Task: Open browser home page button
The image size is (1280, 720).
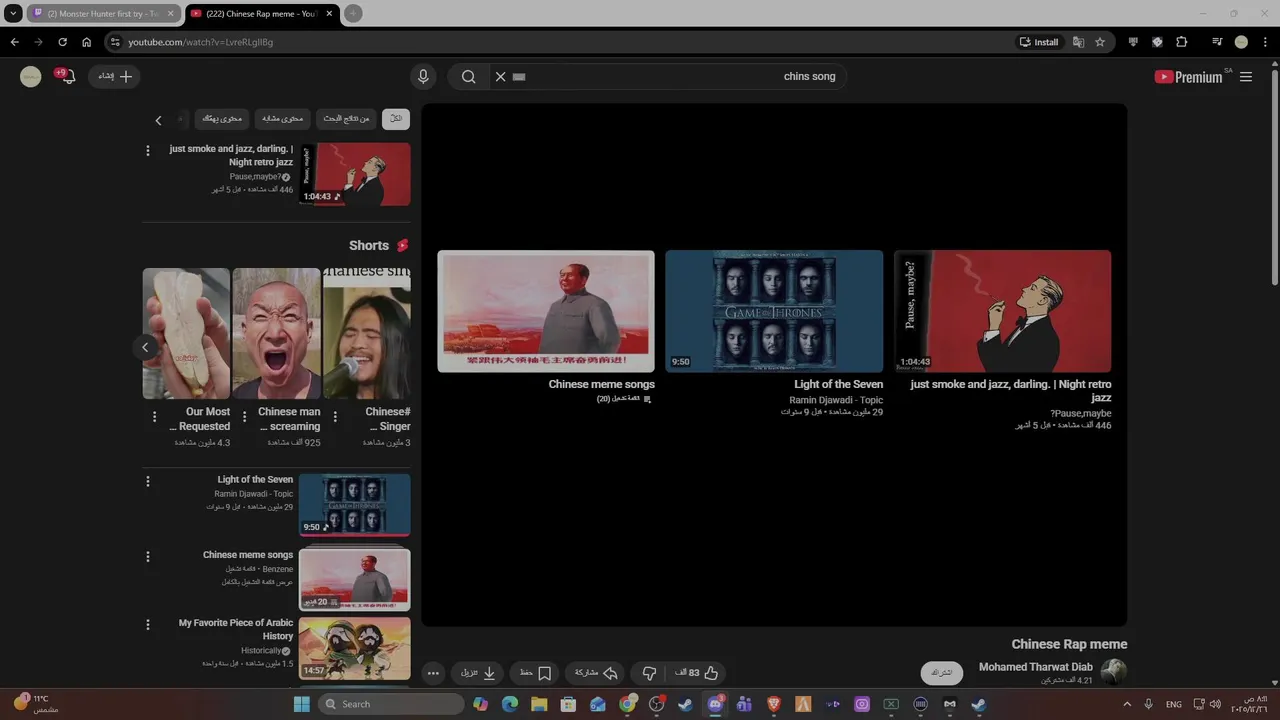Action: (87, 42)
